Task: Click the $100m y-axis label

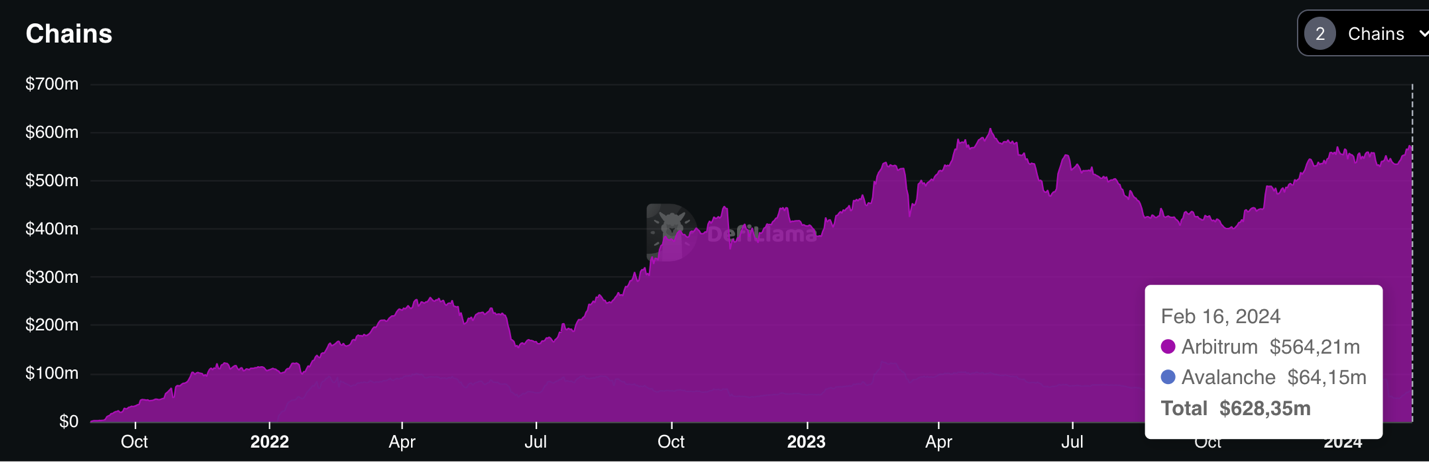Action: tap(52, 373)
